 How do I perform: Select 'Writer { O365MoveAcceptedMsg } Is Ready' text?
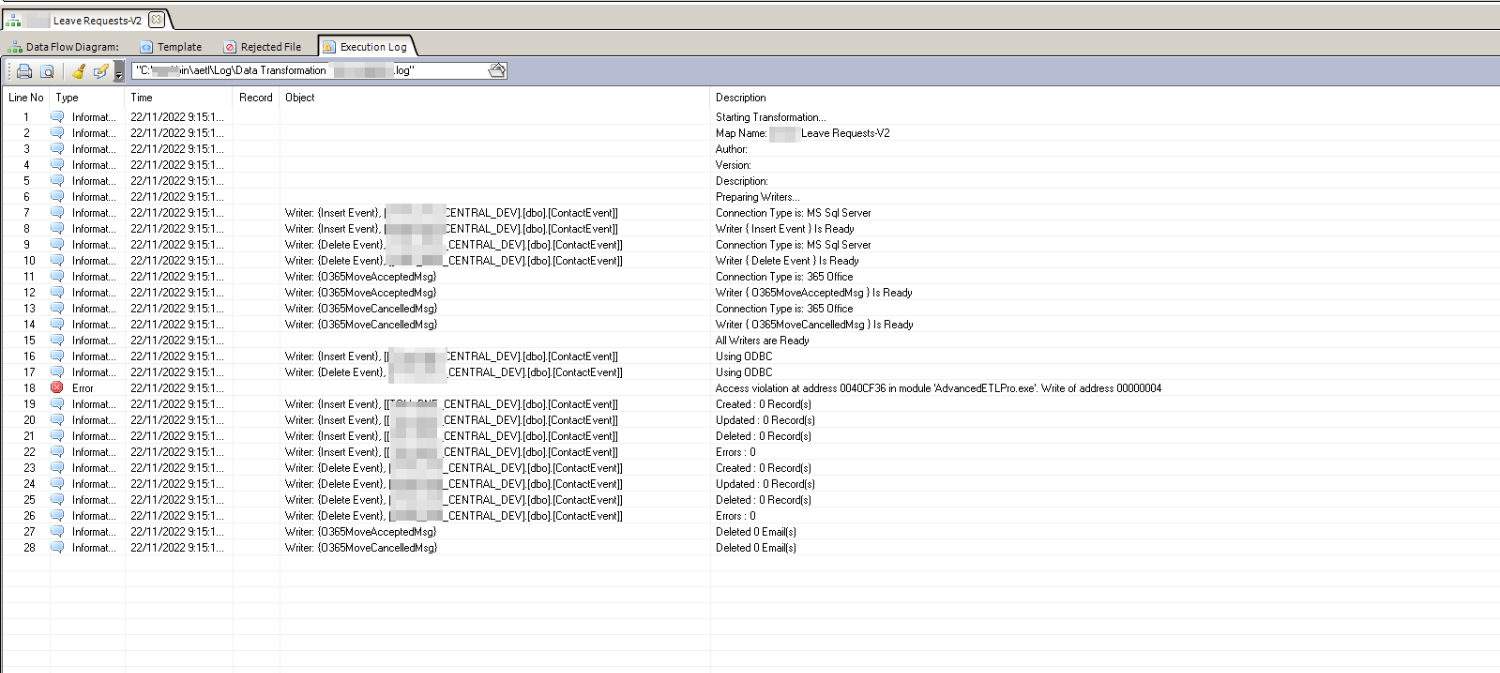click(814, 293)
